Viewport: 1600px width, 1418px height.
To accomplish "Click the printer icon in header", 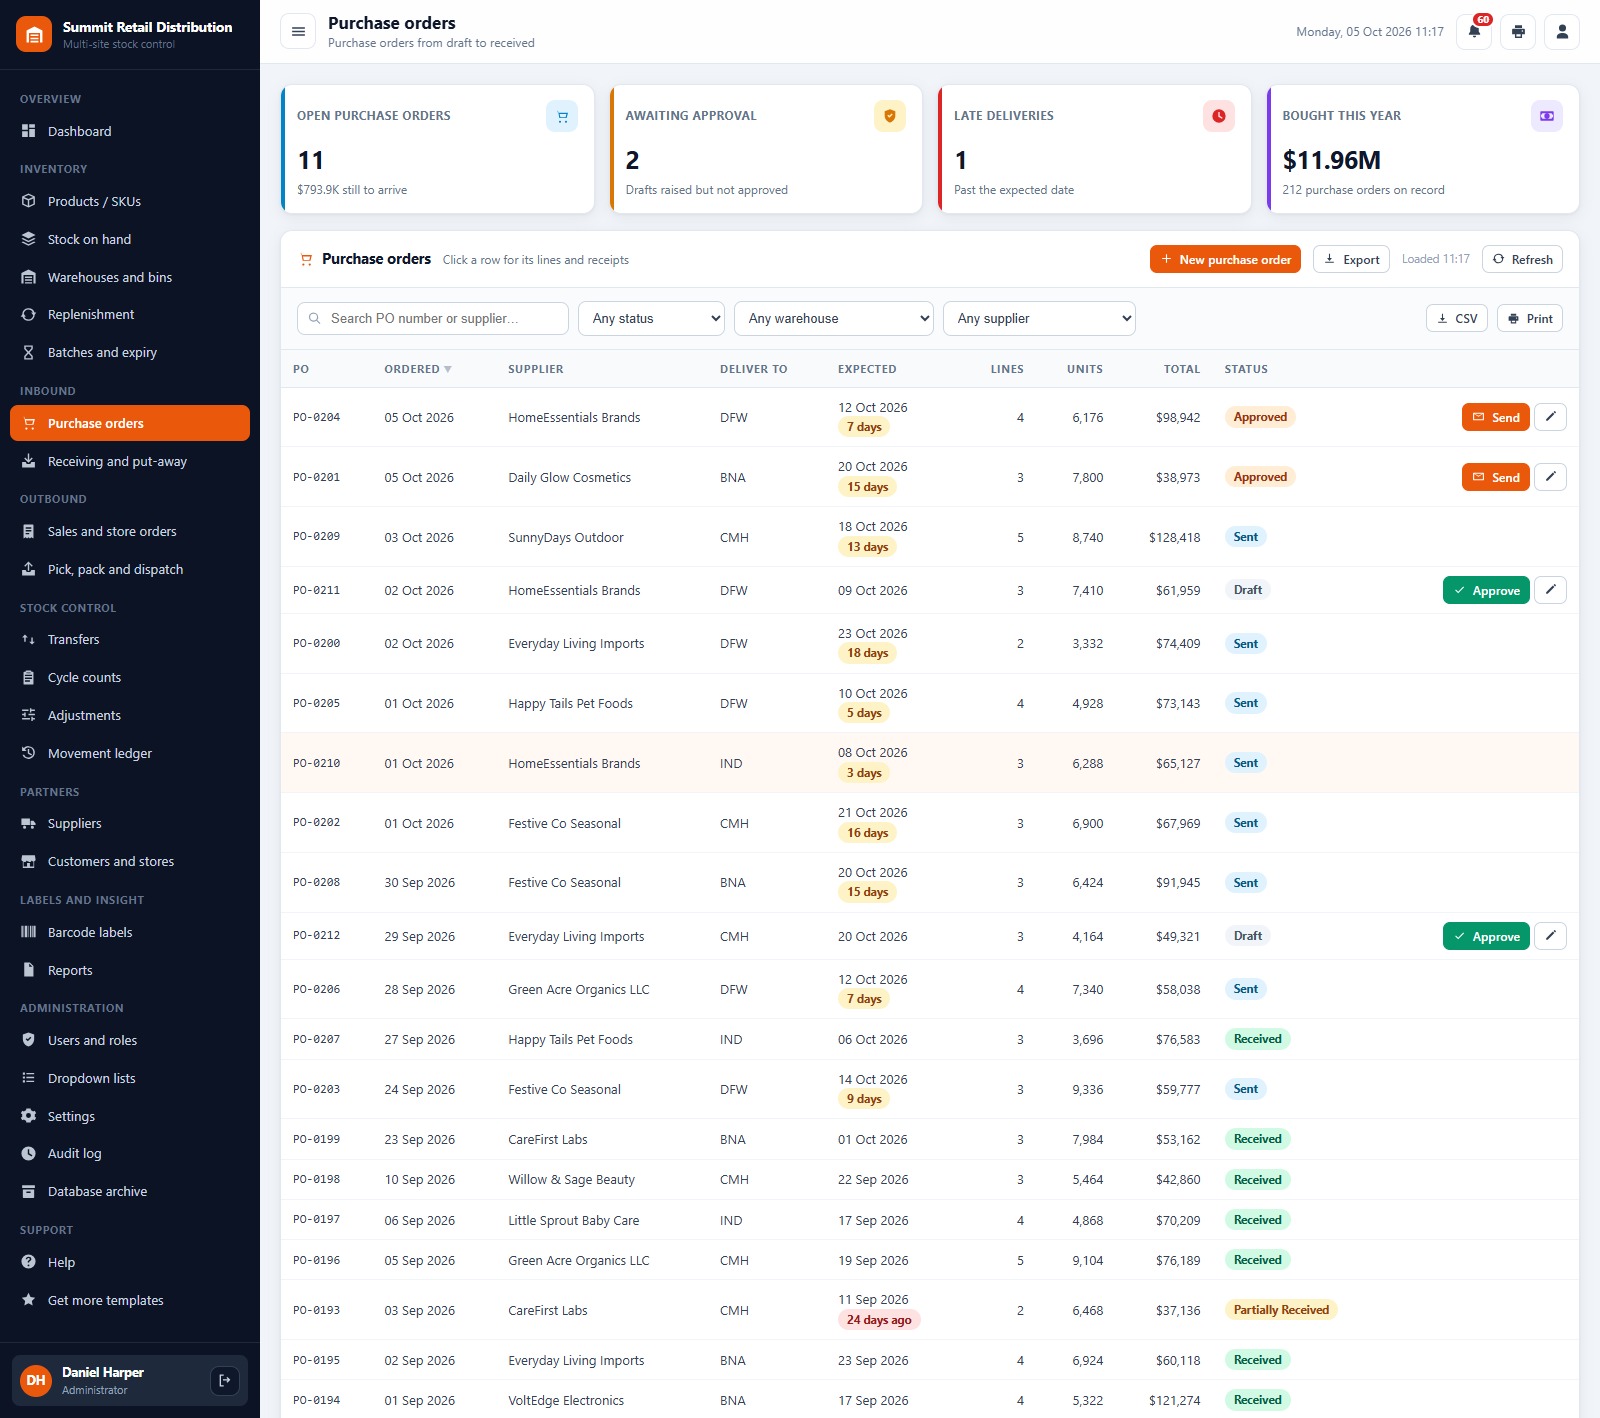I will pos(1518,32).
